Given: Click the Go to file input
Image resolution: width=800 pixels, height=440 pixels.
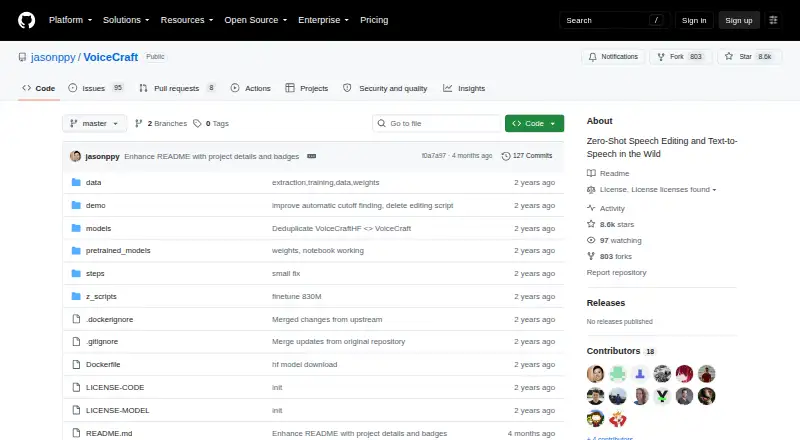Looking at the screenshot, I should pyautogui.click(x=437, y=124).
